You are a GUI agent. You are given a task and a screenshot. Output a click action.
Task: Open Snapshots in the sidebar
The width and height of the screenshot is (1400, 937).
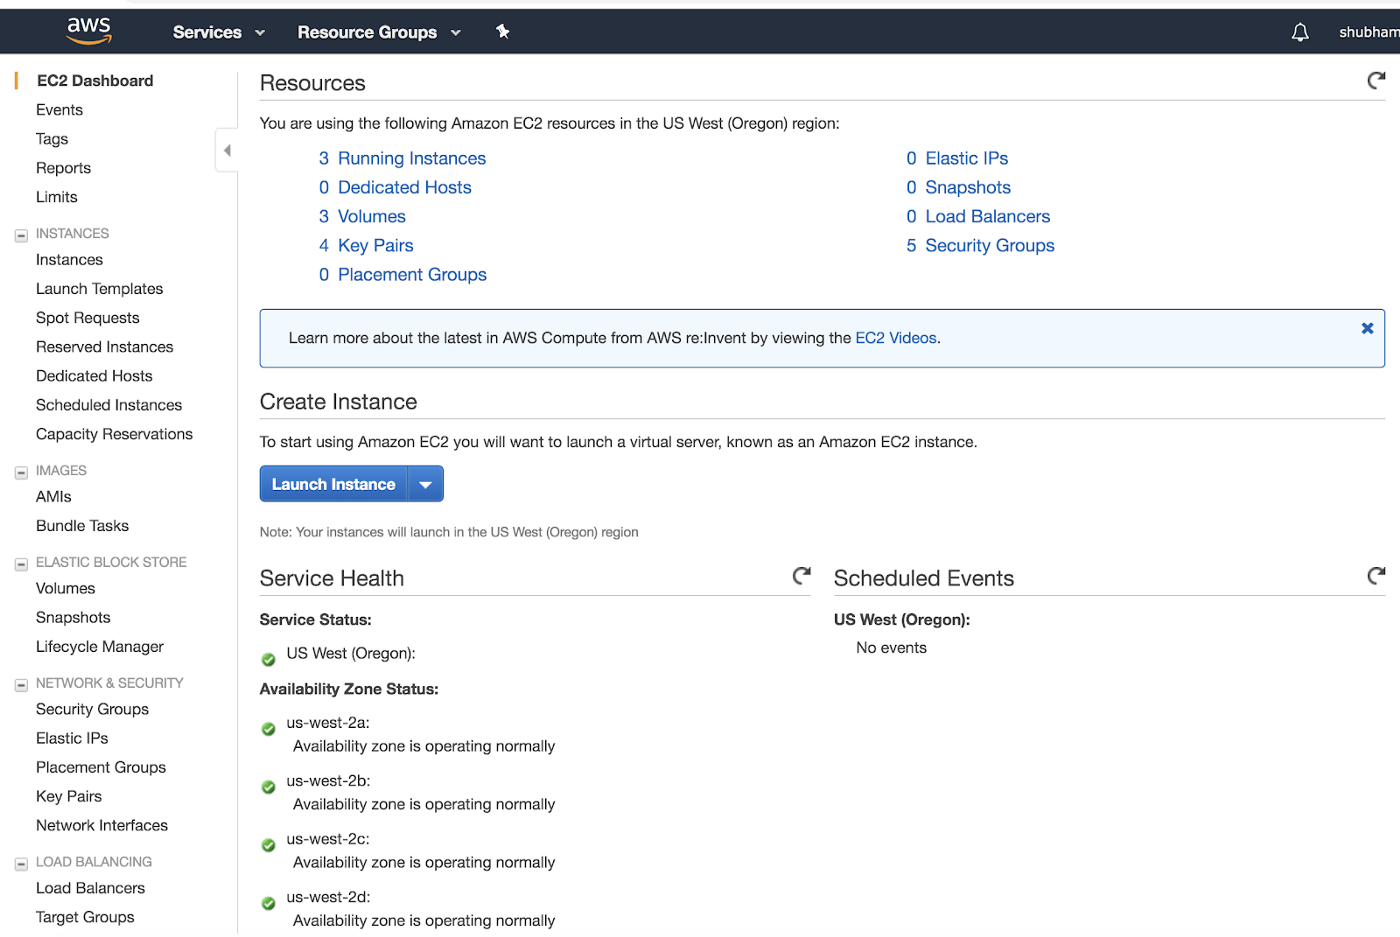coord(73,618)
